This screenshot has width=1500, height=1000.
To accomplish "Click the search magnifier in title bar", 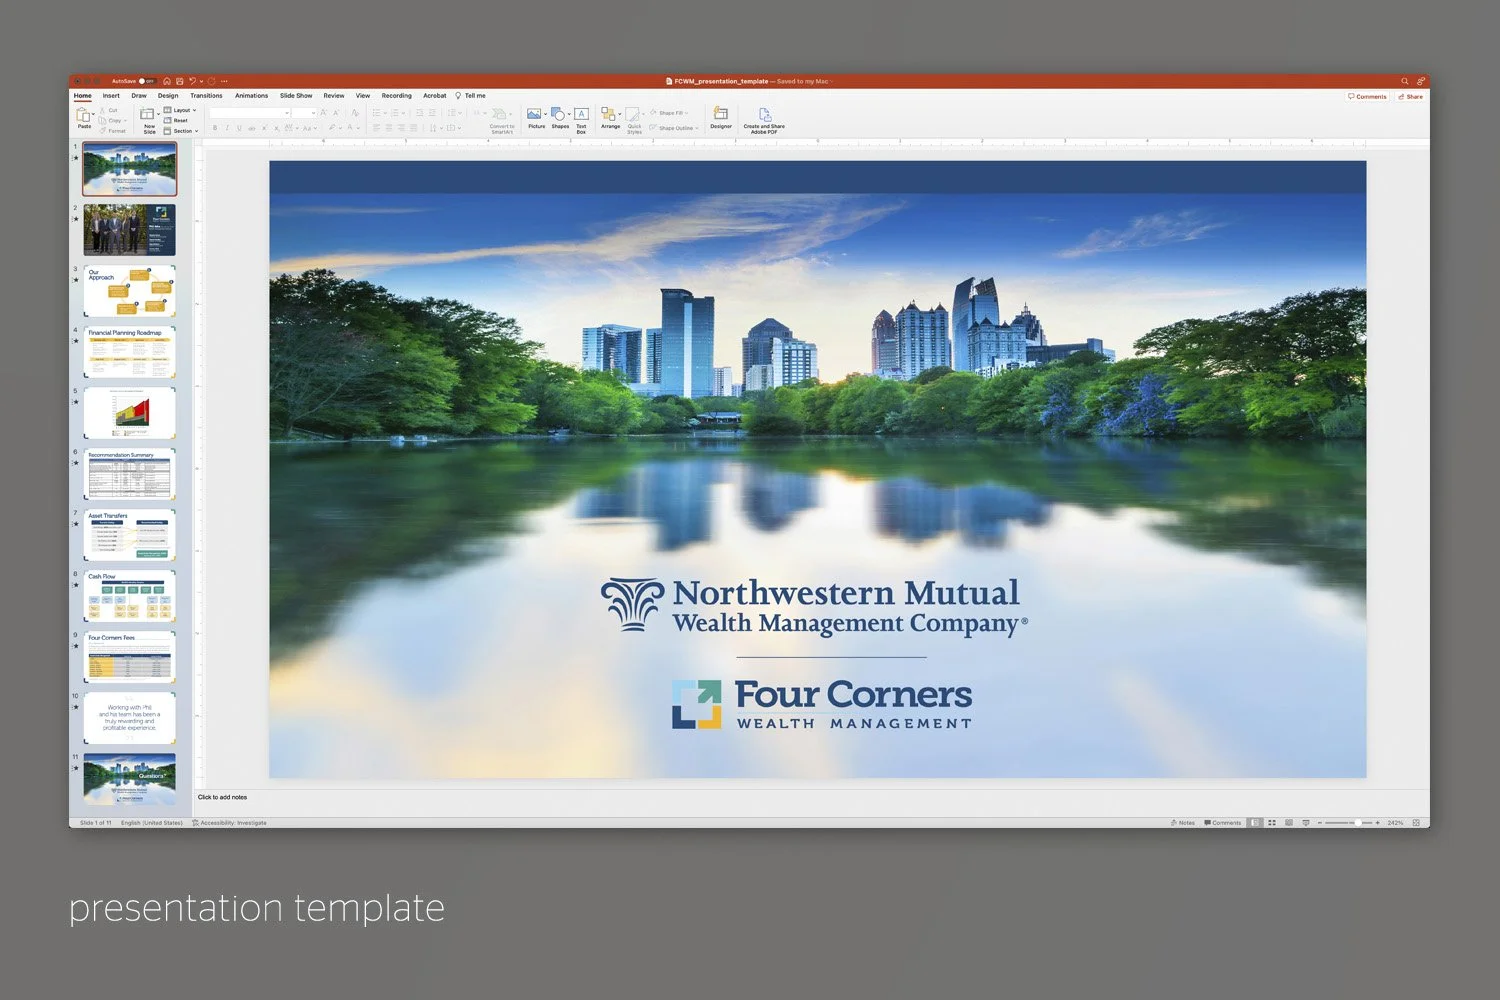I will pyautogui.click(x=1404, y=81).
